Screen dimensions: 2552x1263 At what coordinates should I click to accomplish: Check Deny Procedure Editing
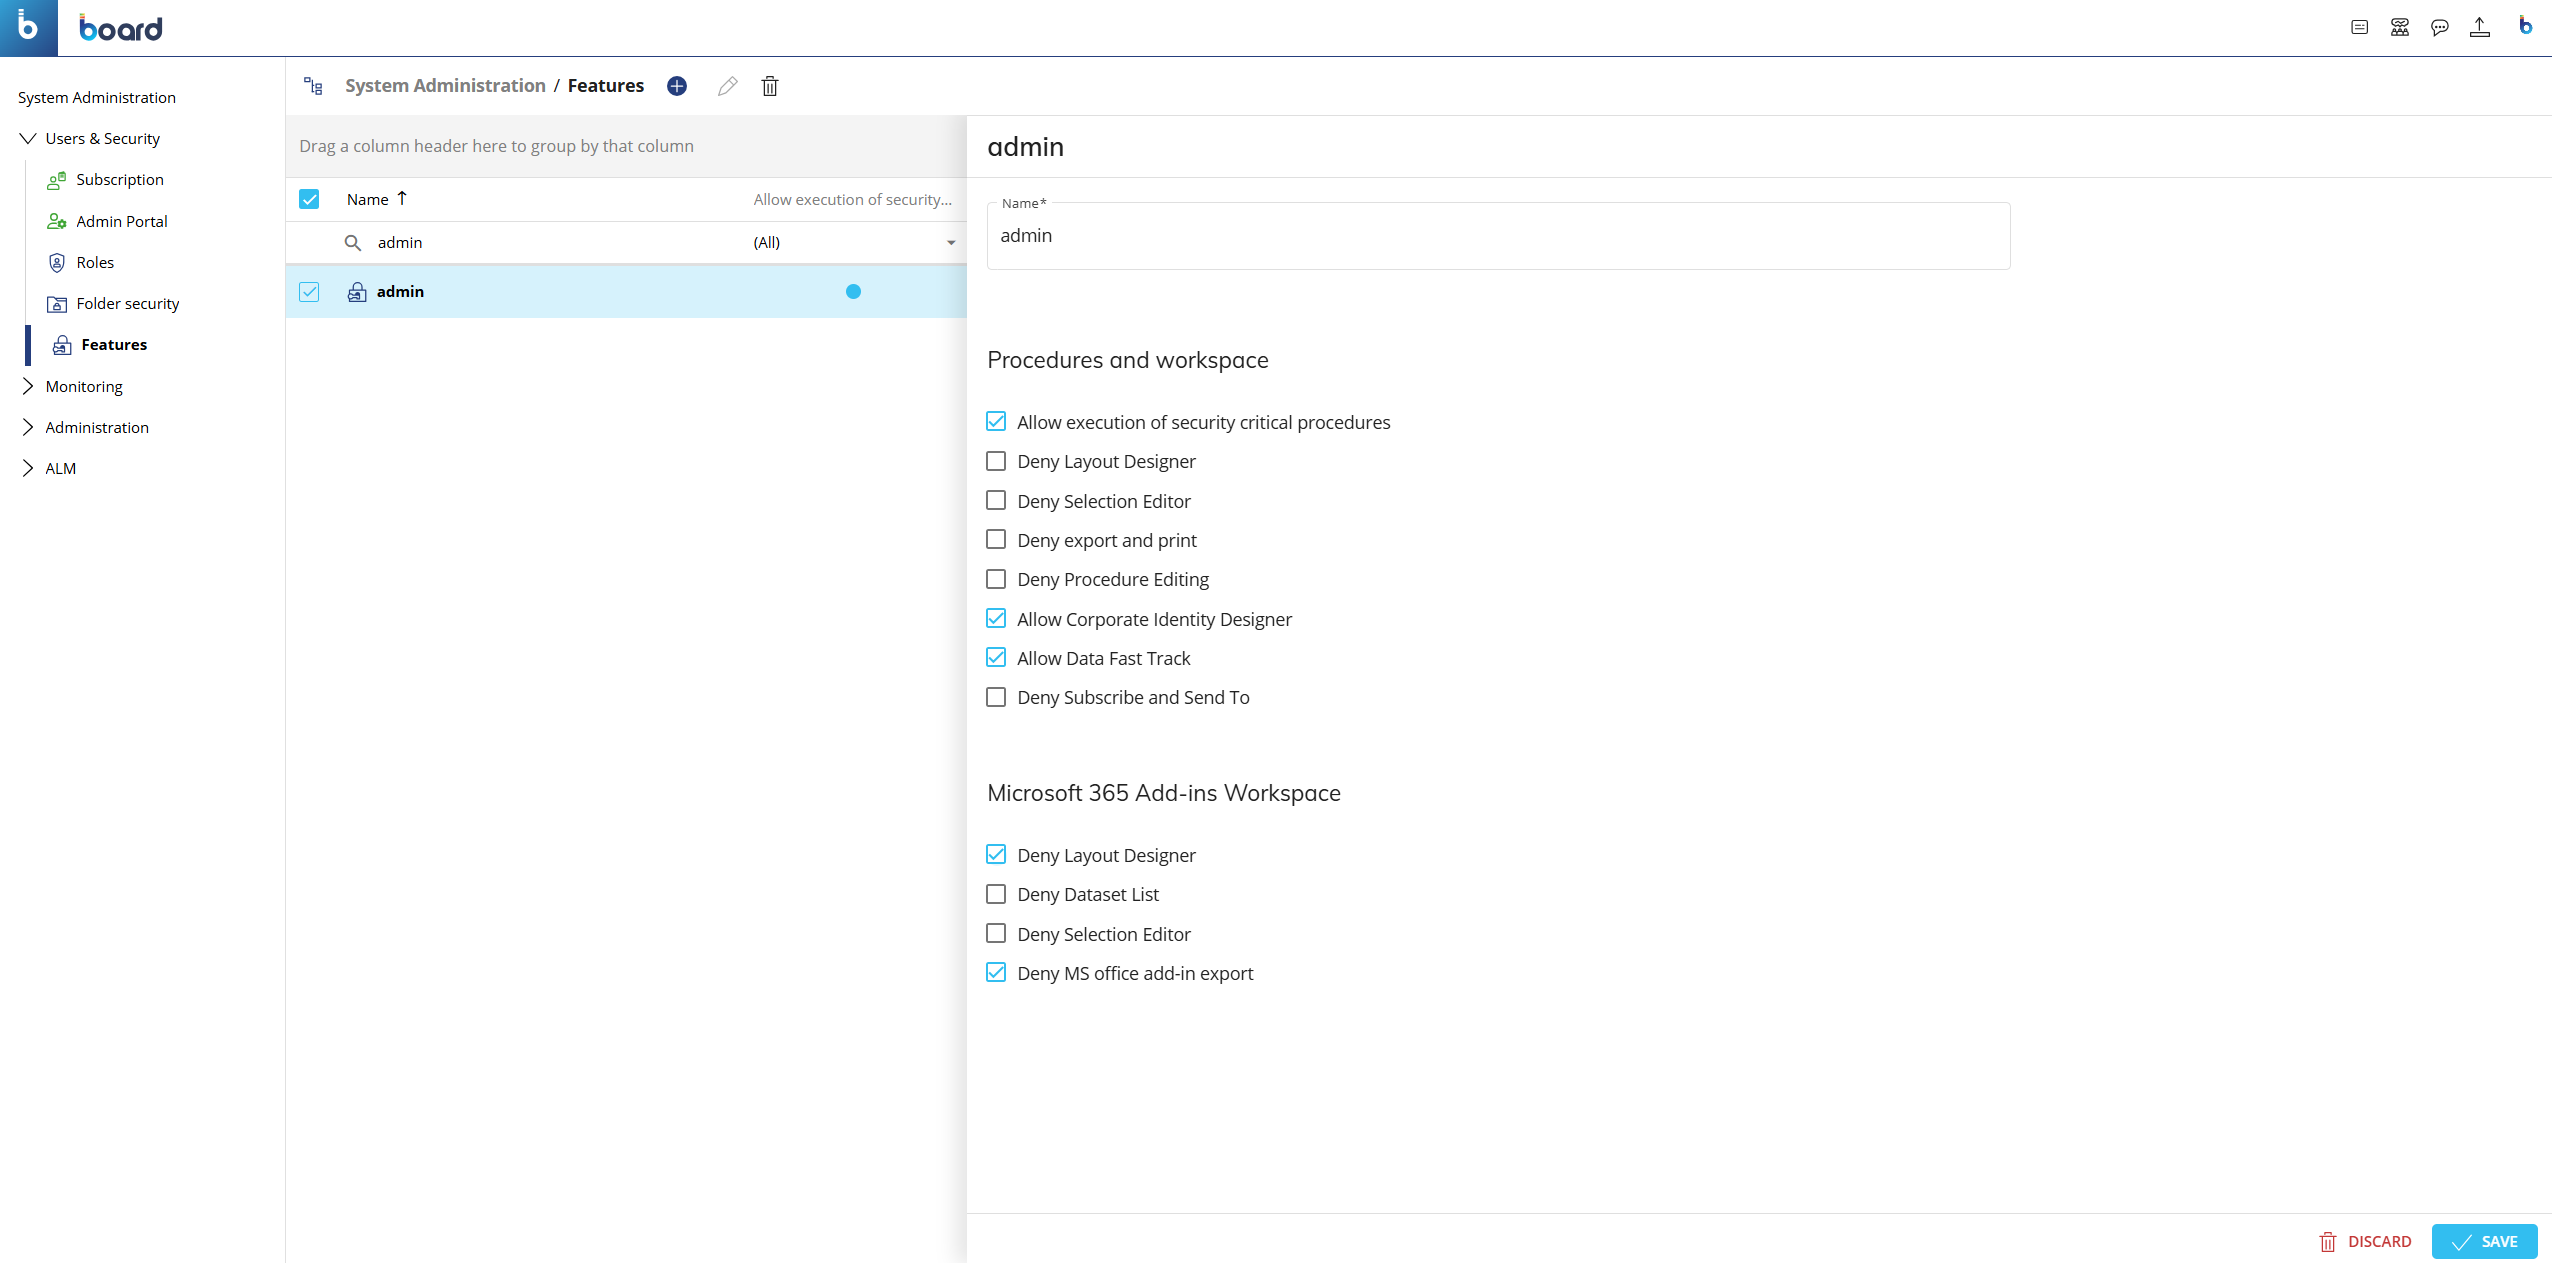996,579
